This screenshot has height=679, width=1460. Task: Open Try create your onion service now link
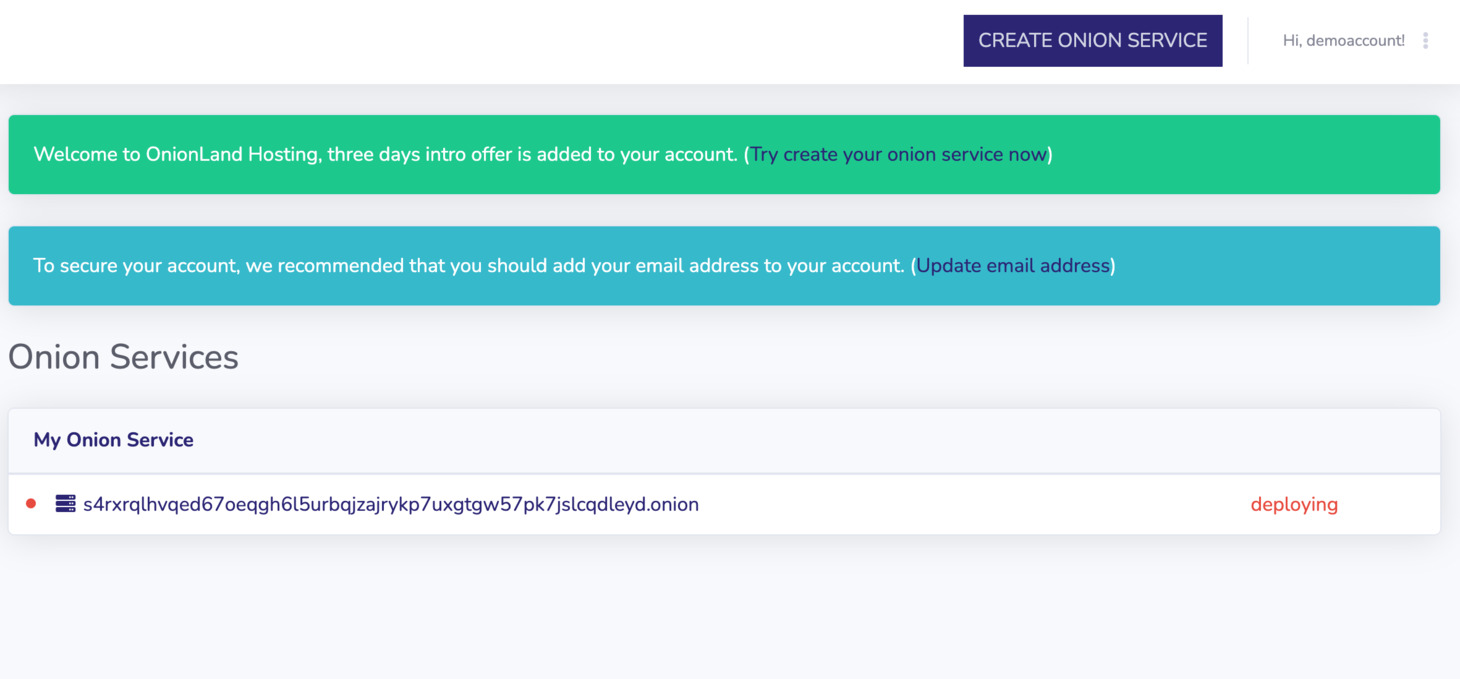pyautogui.click(x=899, y=154)
